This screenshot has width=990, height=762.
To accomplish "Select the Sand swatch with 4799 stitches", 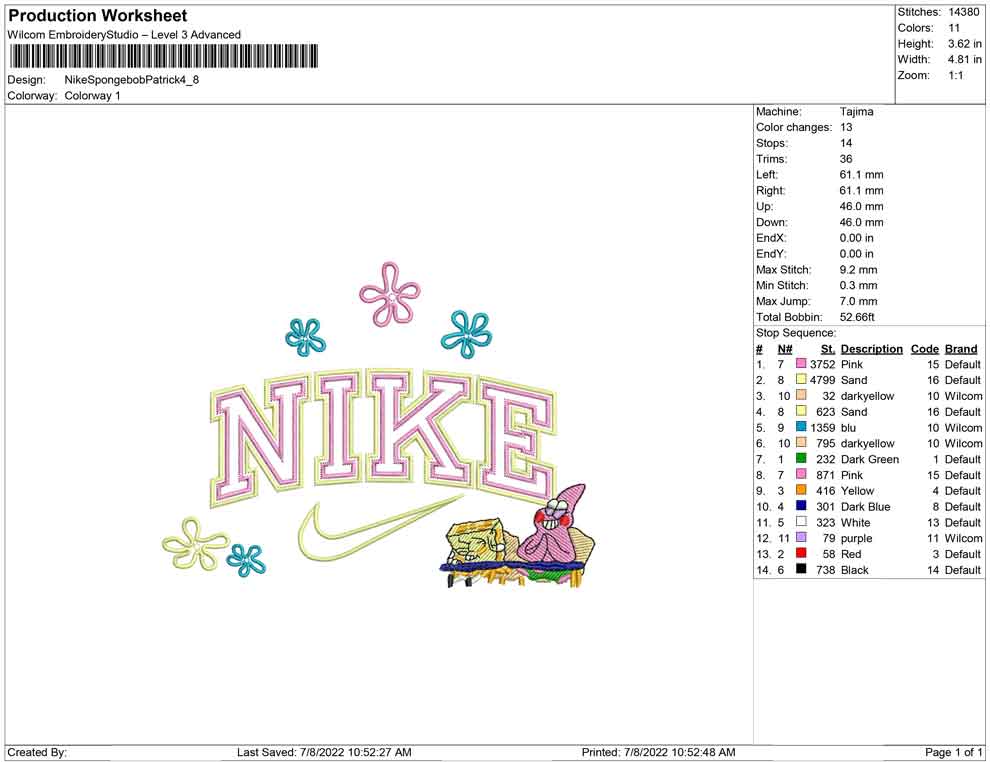I will point(801,379).
